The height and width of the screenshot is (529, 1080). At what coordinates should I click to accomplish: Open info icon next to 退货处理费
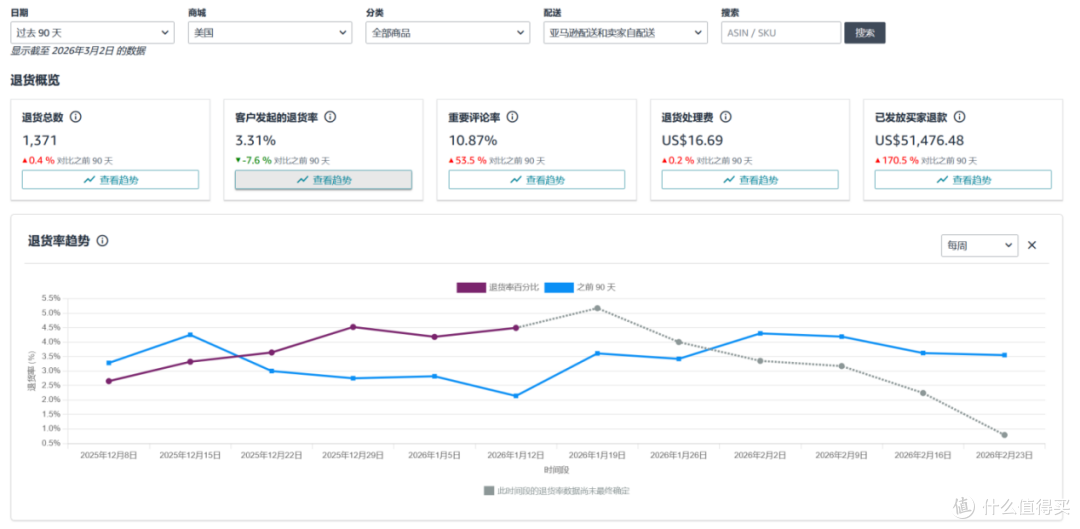click(725, 117)
